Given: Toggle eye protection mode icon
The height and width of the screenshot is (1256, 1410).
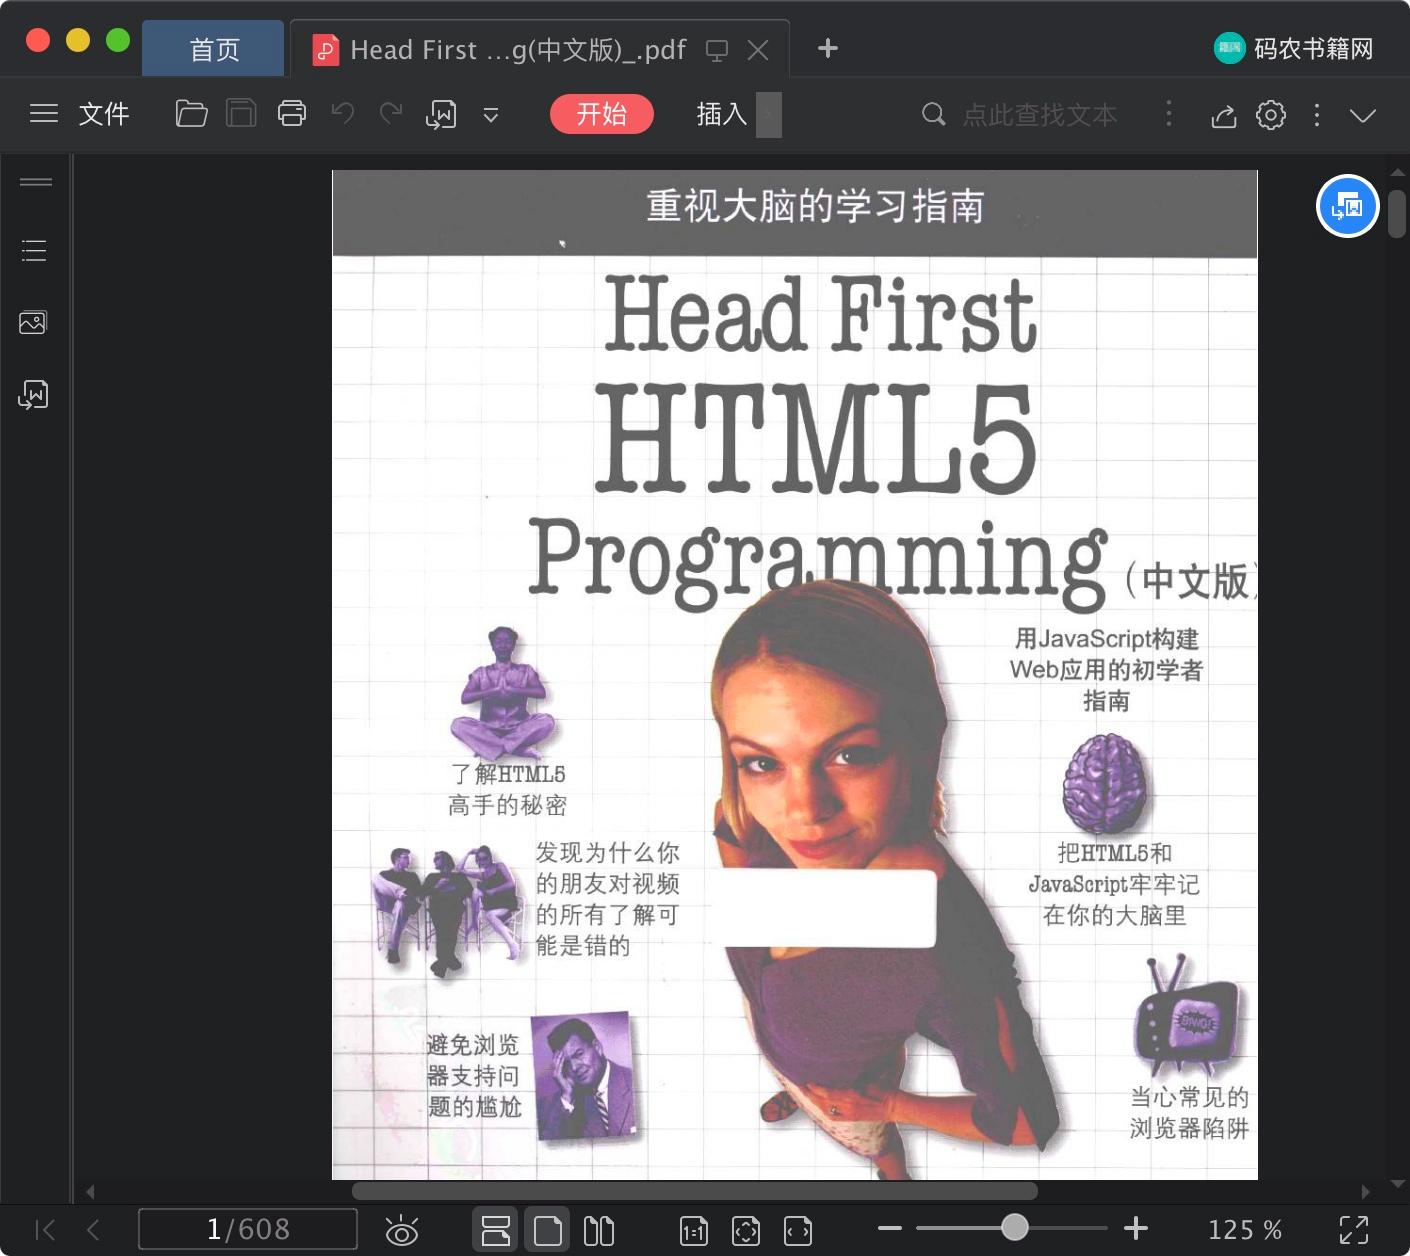Looking at the screenshot, I should pyautogui.click(x=402, y=1230).
